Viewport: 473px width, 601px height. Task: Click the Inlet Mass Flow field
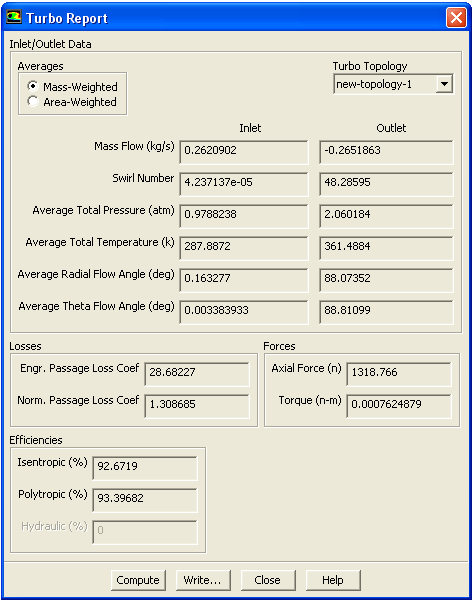tap(244, 152)
